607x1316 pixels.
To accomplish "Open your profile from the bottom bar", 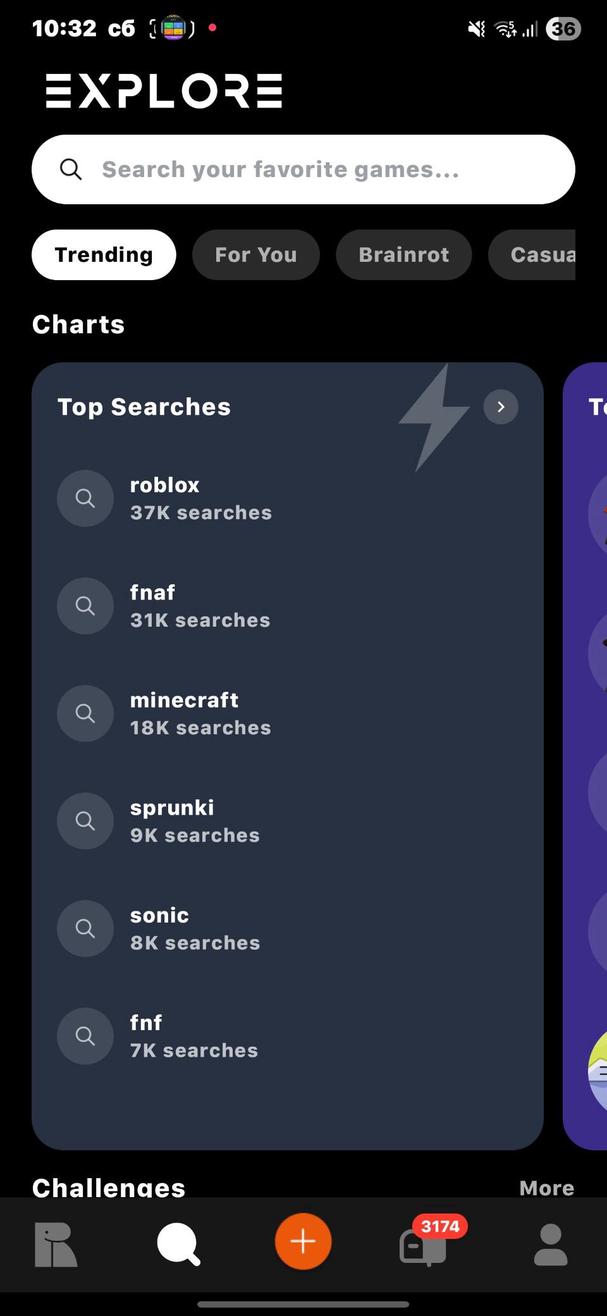I will pyautogui.click(x=549, y=1243).
